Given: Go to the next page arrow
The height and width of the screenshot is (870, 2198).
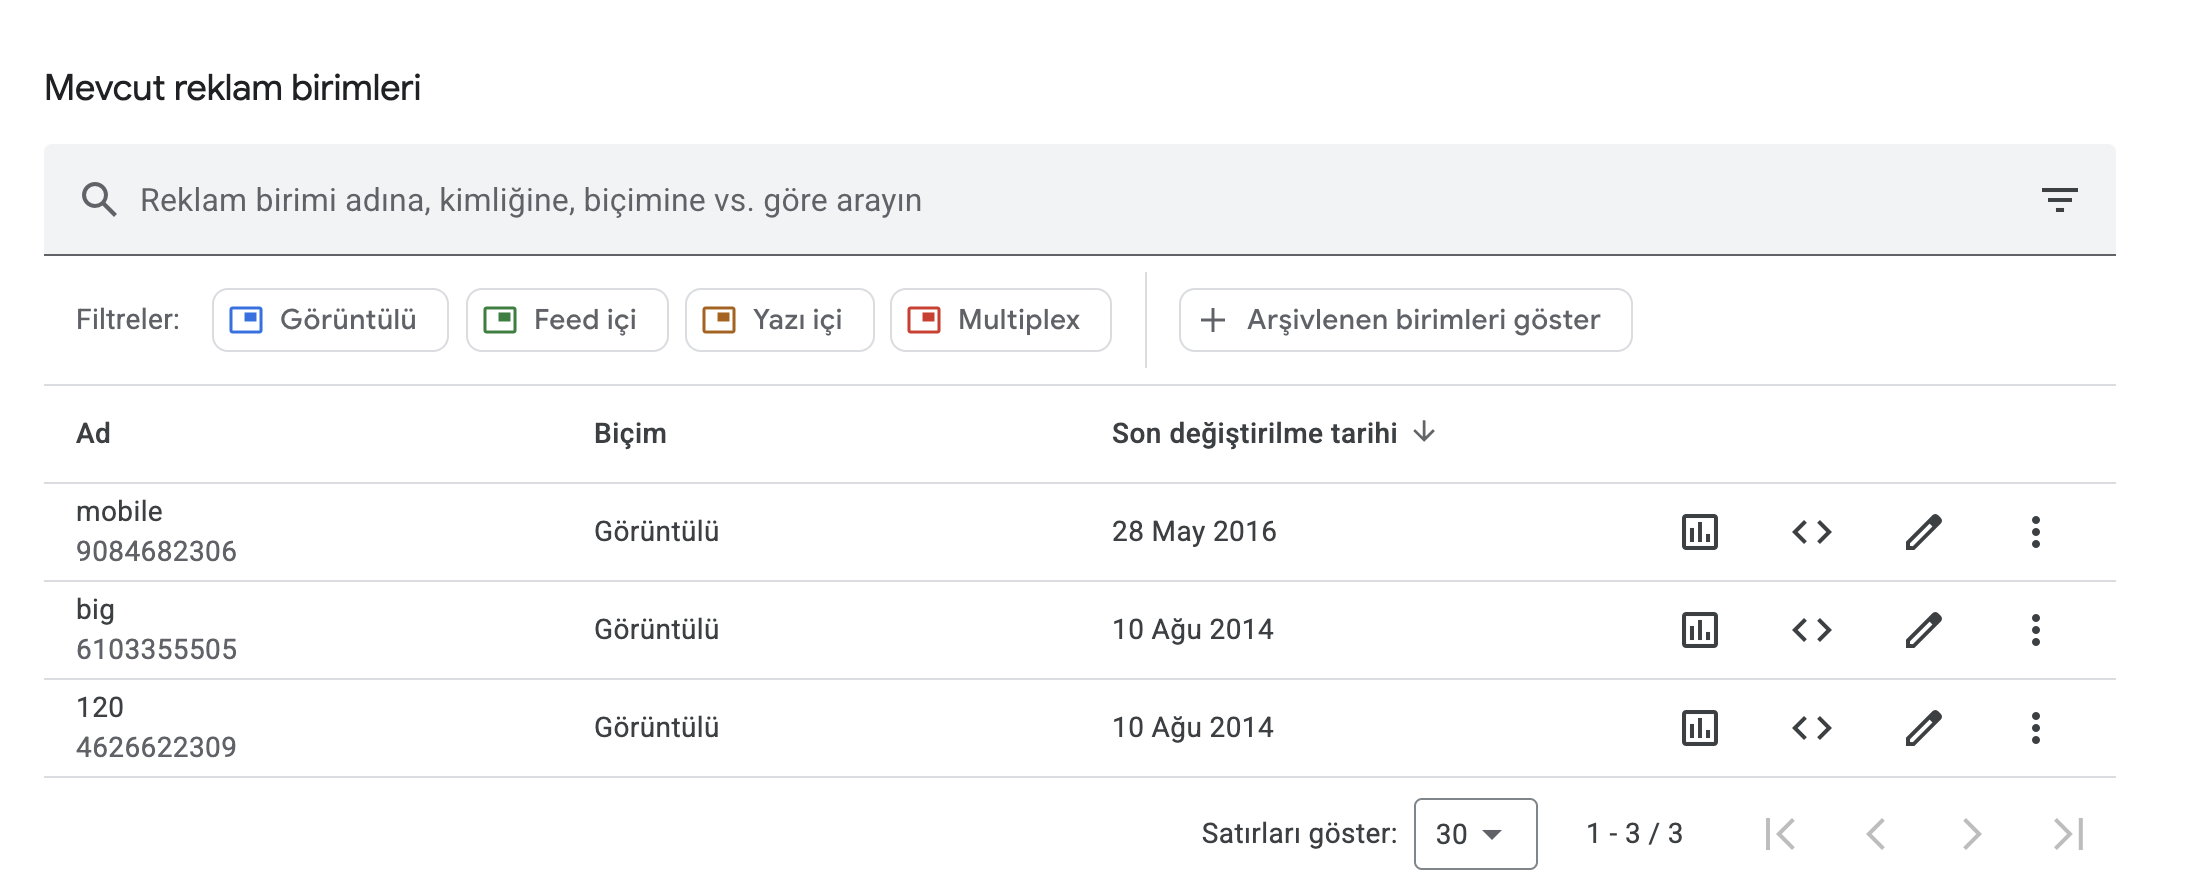Looking at the screenshot, I should (x=1971, y=834).
